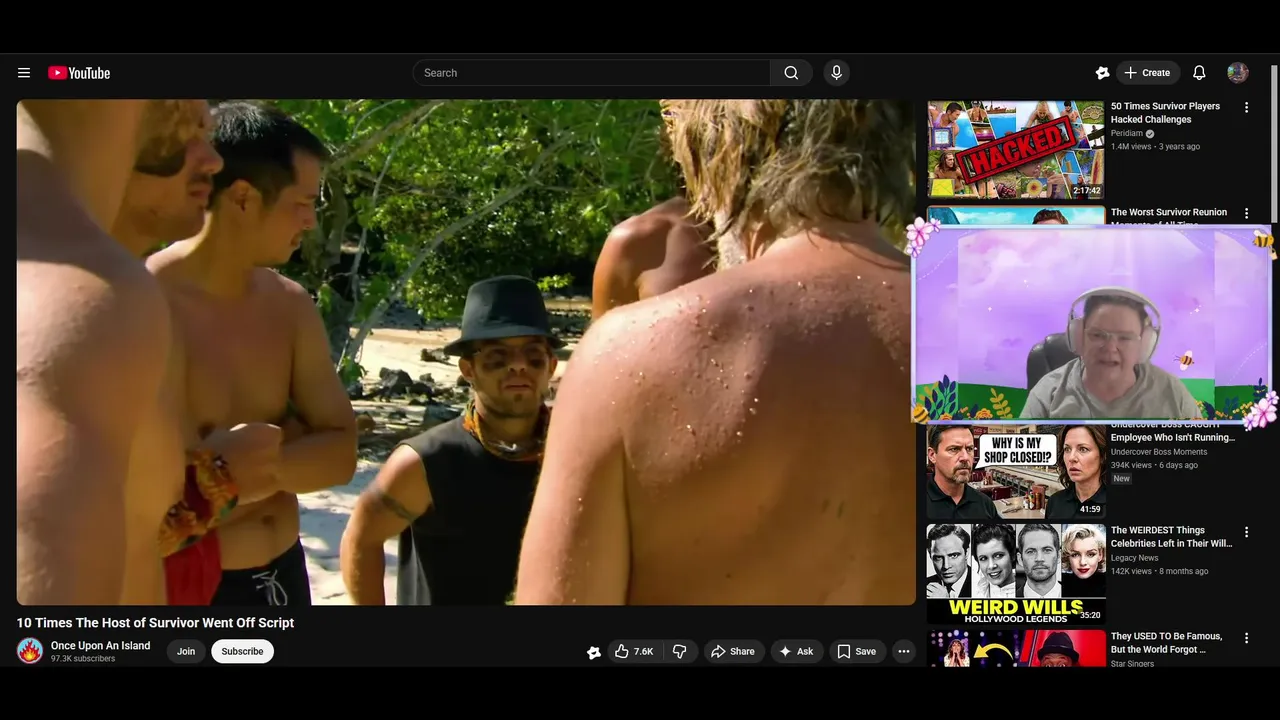Open They USED TO Be Famous thumbnail
Viewport: 1280px width, 720px height.
point(1016,649)
